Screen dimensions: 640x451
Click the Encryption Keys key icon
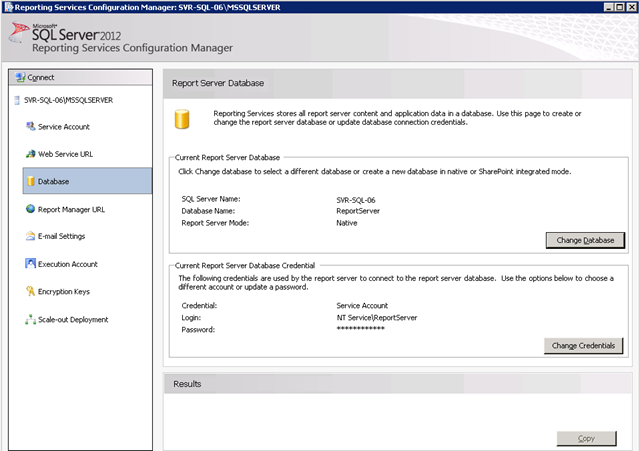(31, 292)
